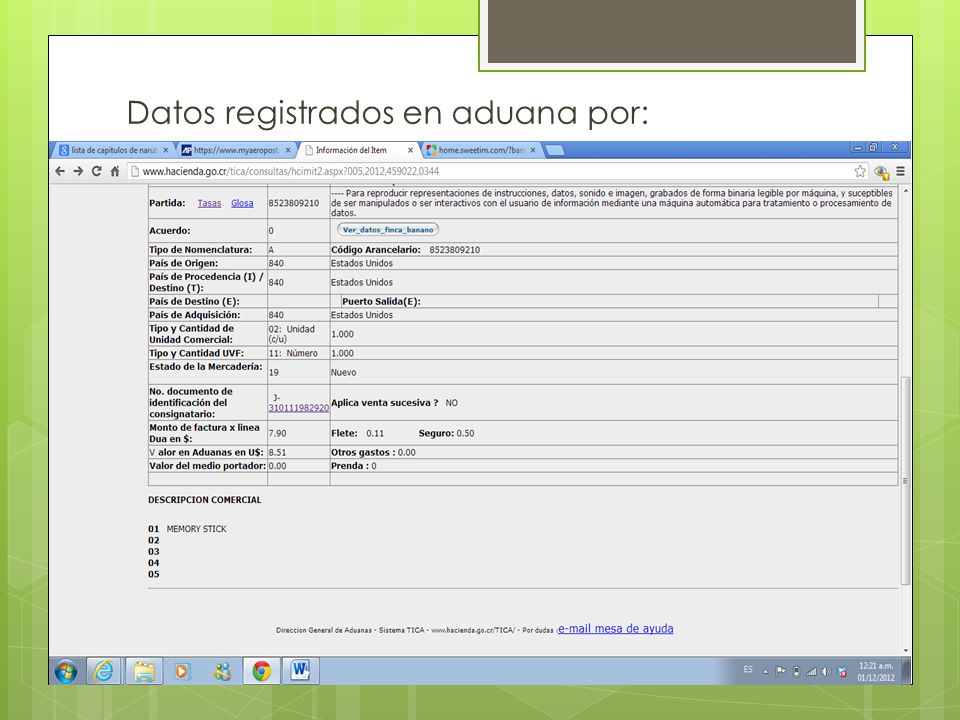960x720 pixels.
Task: Select customs value 8.51
Action: (277, 452)
